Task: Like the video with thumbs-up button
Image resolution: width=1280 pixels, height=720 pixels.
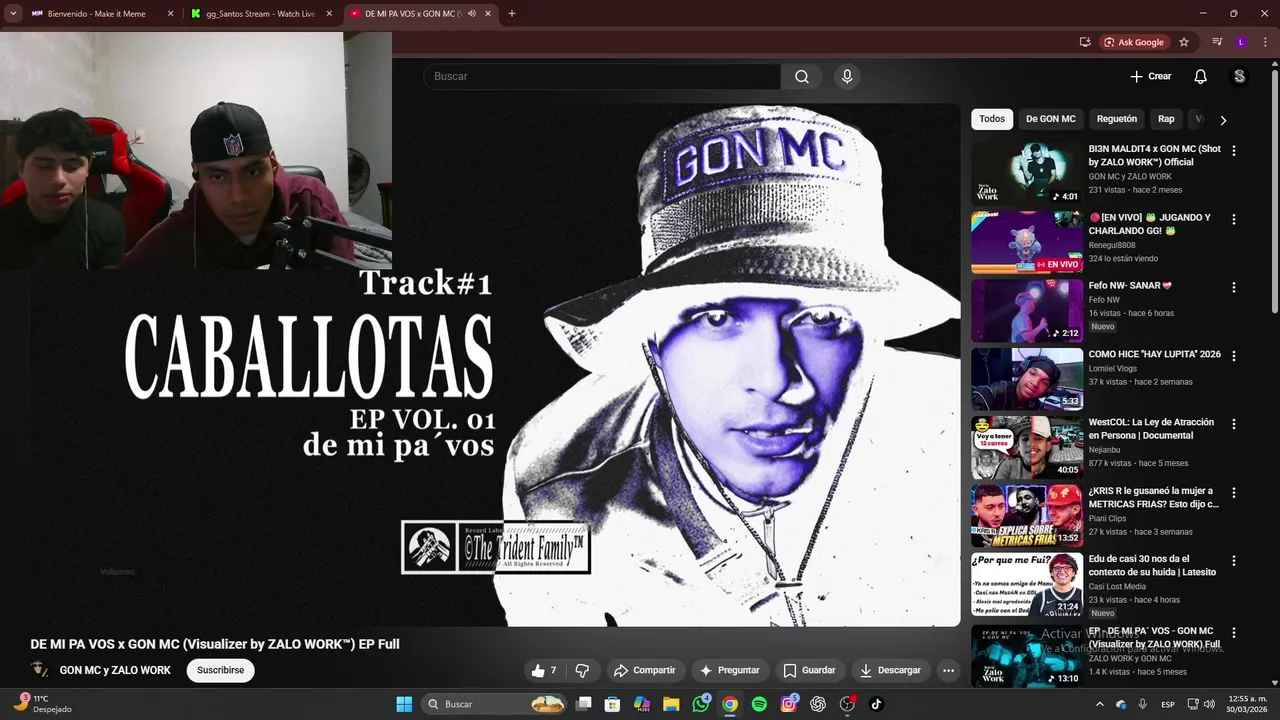Action: coord(544,670)
